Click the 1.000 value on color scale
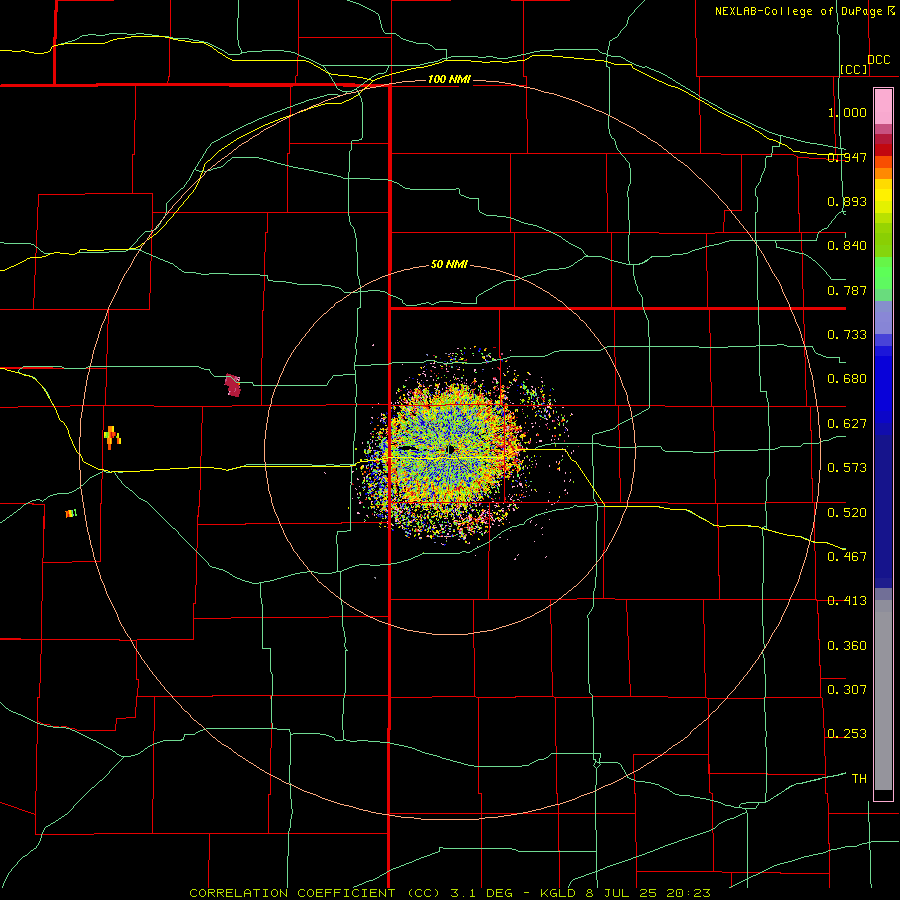This screenshot has height=900, width=900. [x=847, y=112]
